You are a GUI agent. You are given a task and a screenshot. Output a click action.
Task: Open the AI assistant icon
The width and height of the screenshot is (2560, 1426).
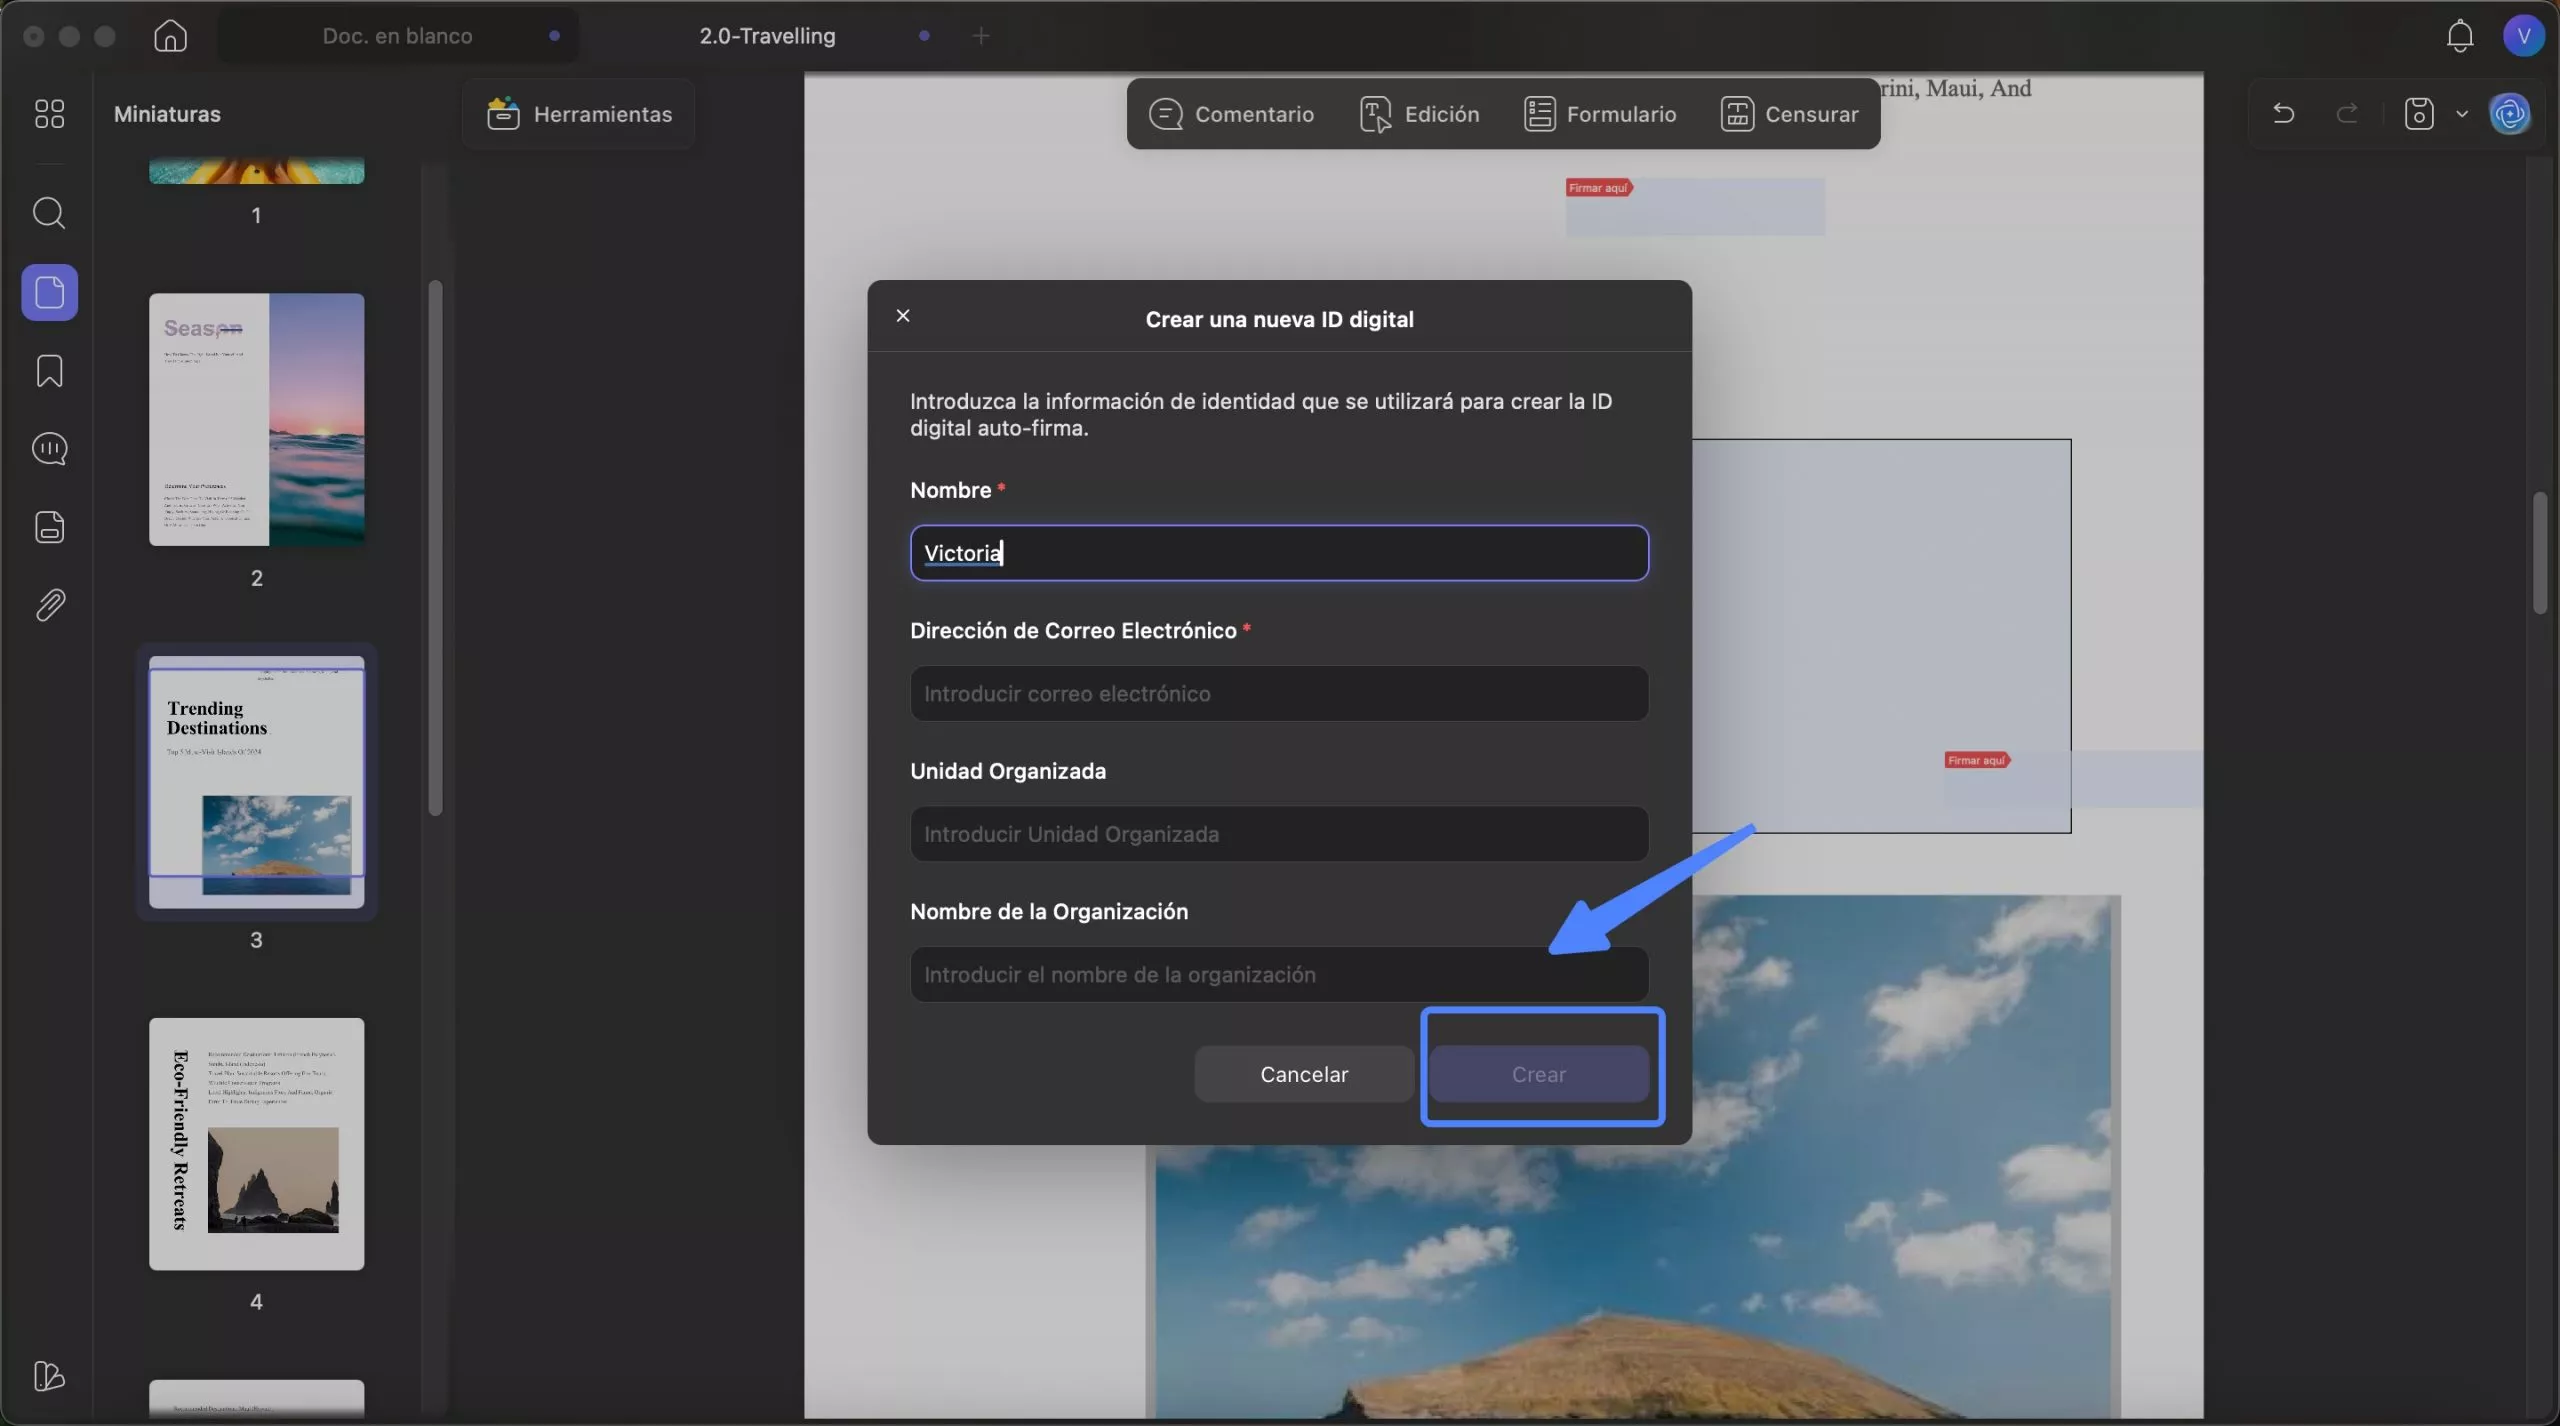tap(2510, 114)
